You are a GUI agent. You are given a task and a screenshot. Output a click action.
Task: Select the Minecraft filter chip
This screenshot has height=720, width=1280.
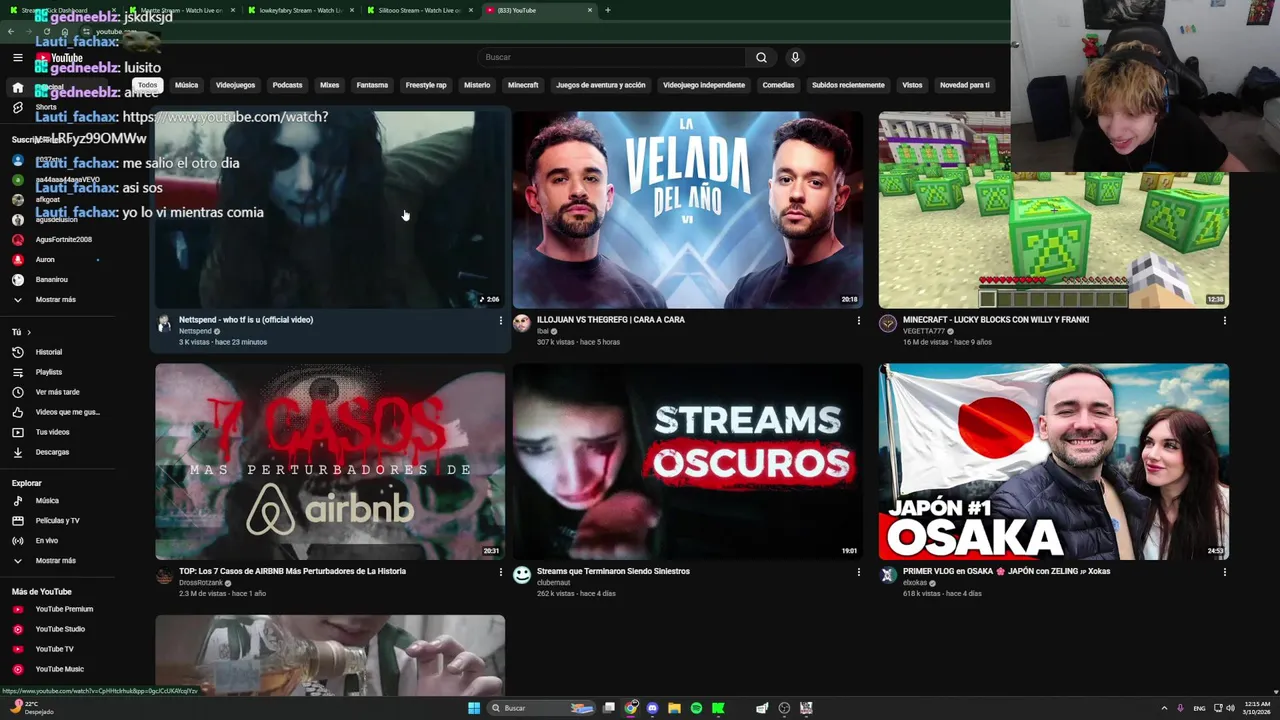point(523,85)
